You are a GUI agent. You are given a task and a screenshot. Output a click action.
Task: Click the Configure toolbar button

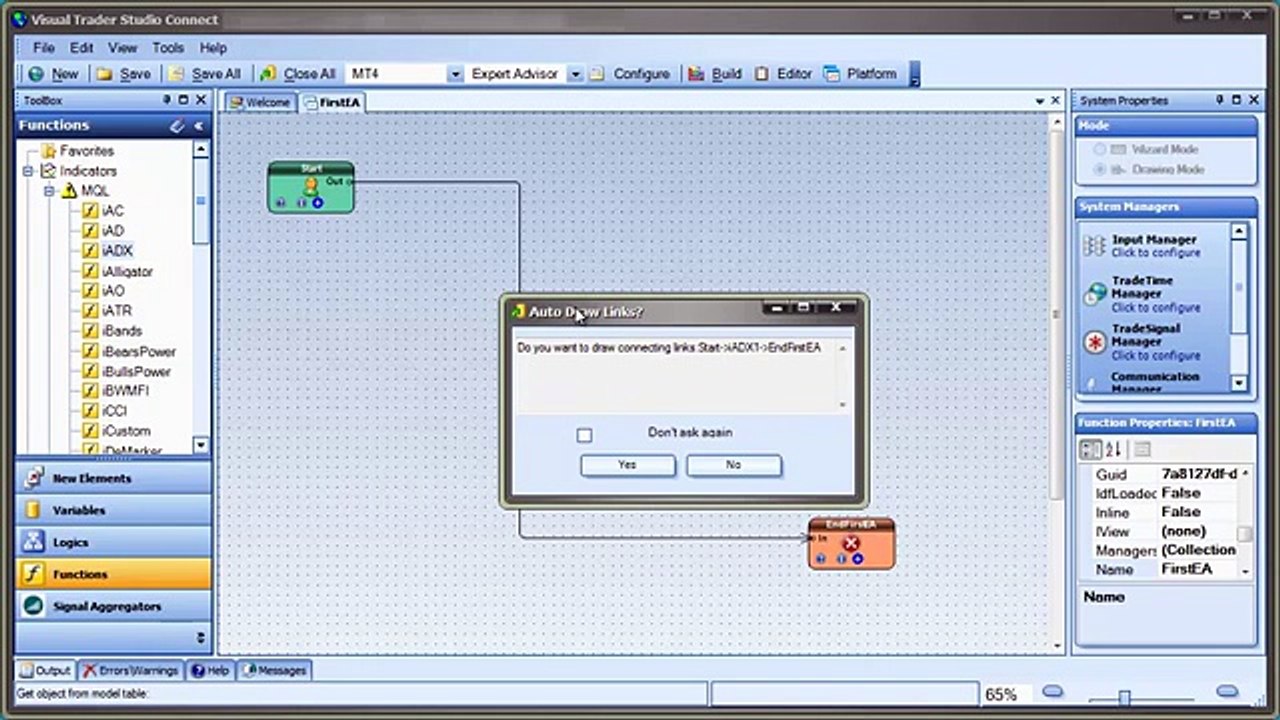tap(630, 74)
